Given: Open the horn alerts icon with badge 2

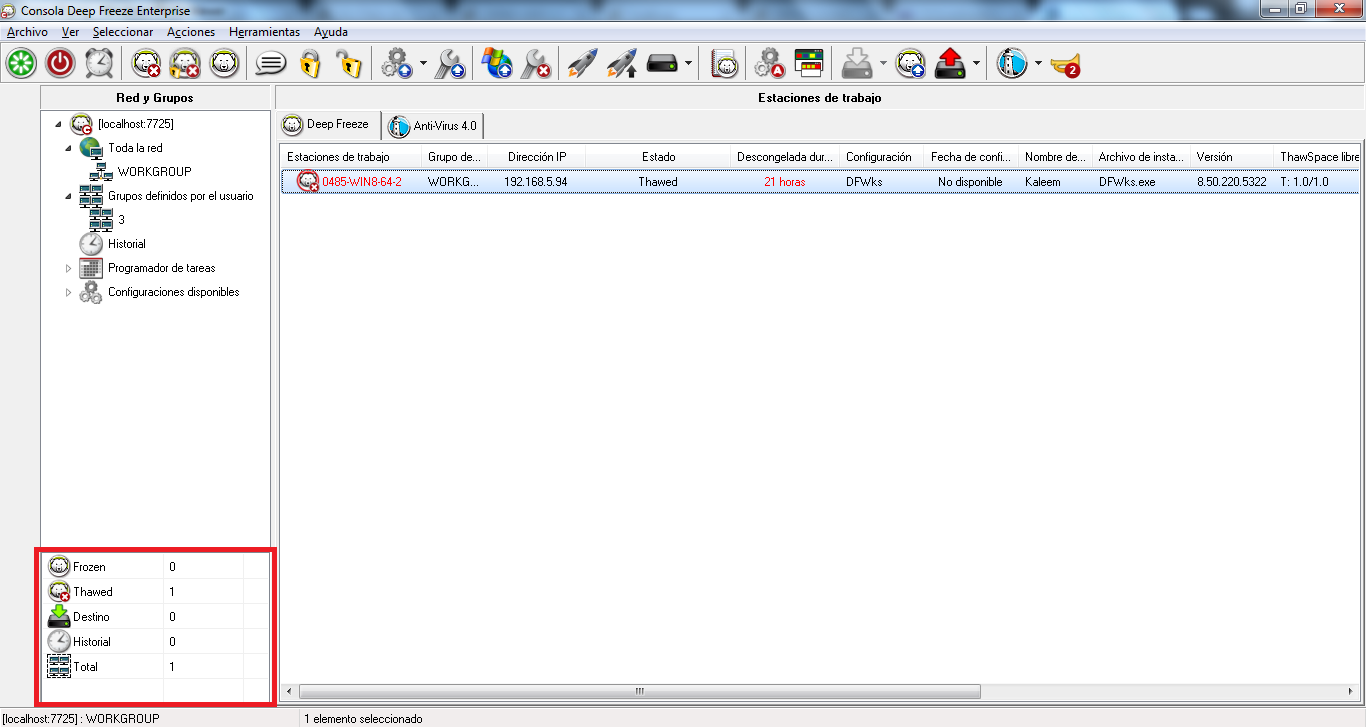Looking at the screenshot, I should (1065, 64).
